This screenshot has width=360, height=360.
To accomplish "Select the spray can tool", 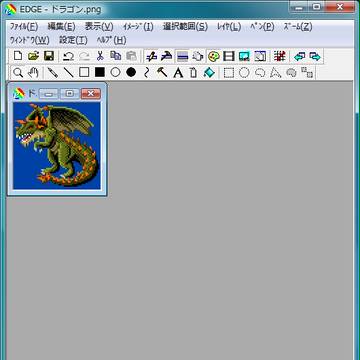I will pyautogui.click(x=193, y=72).
